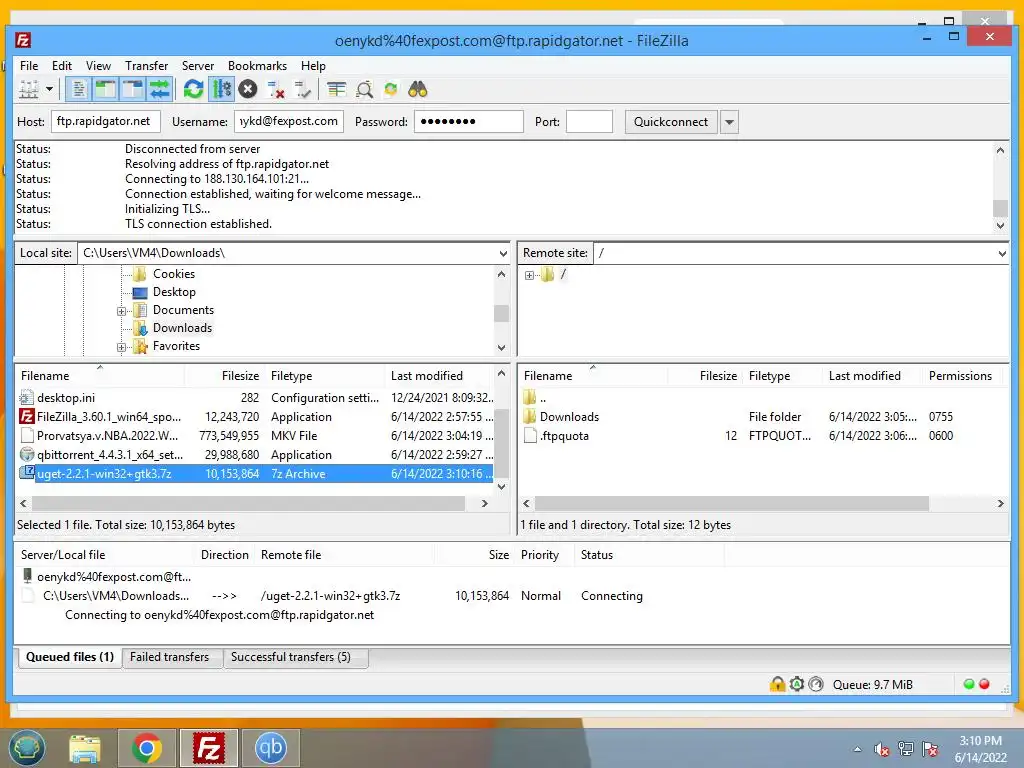Open the Server menu
The width and height of the screenshot is (1024, 768).
coord(198,65)
